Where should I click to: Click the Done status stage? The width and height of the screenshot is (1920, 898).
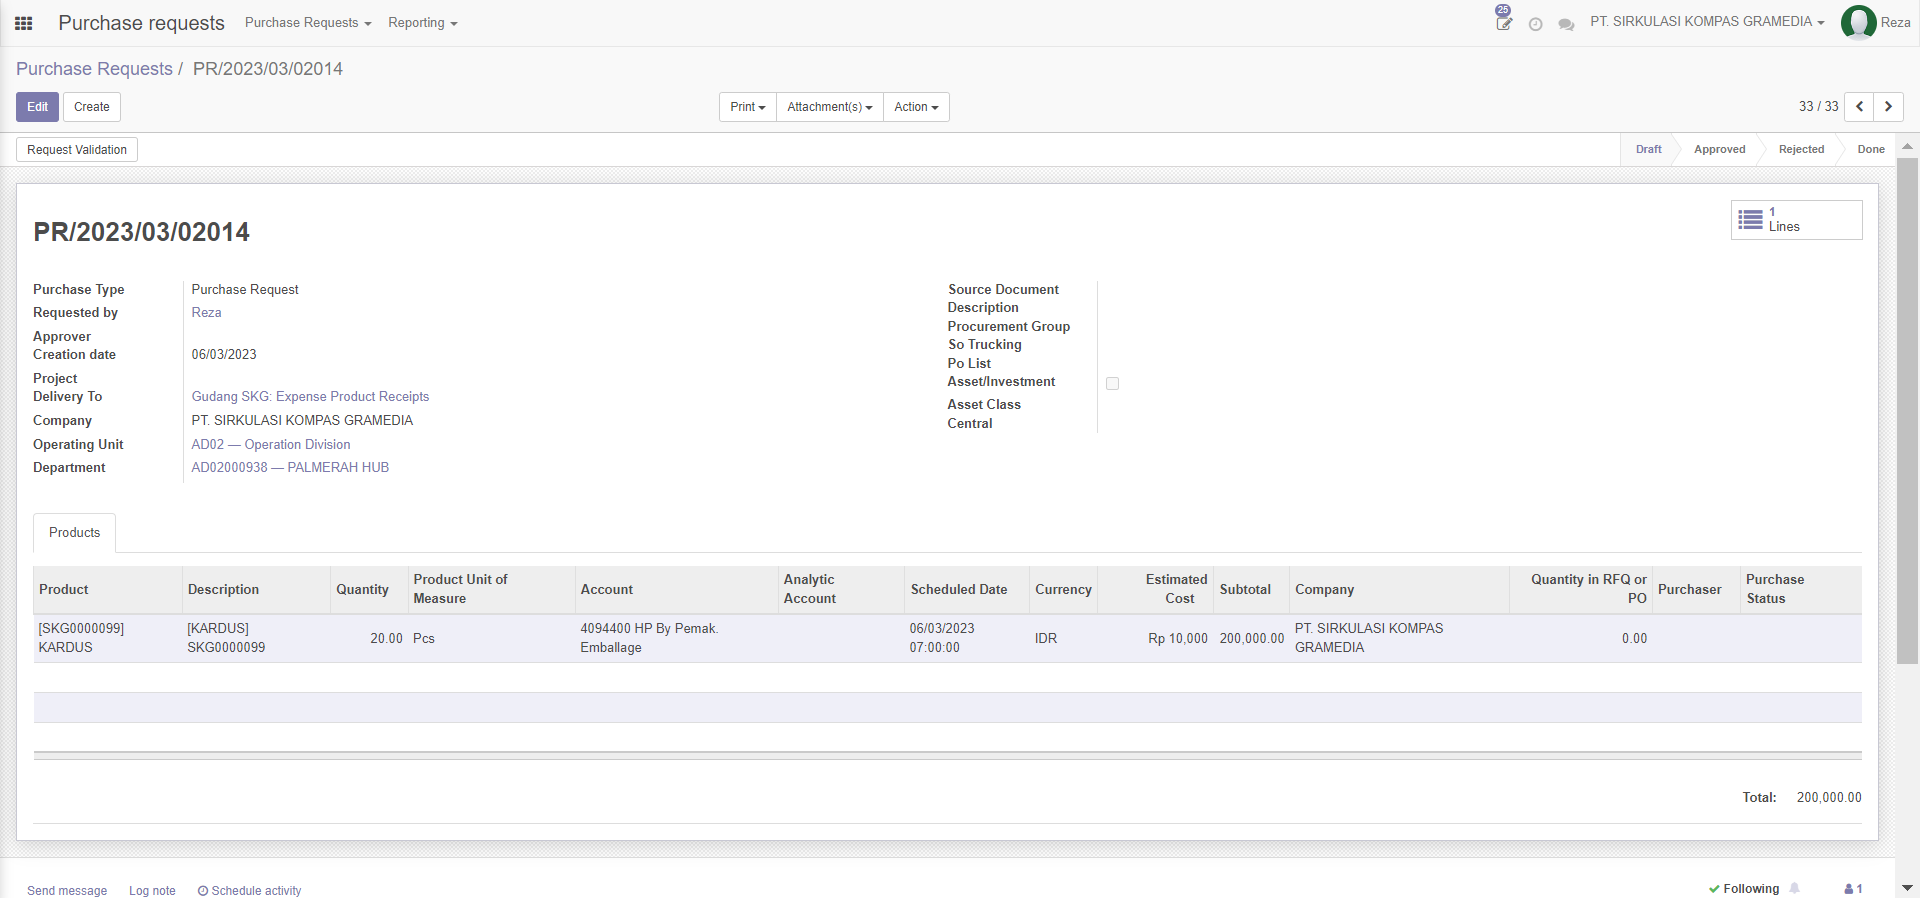[1870, 150]
